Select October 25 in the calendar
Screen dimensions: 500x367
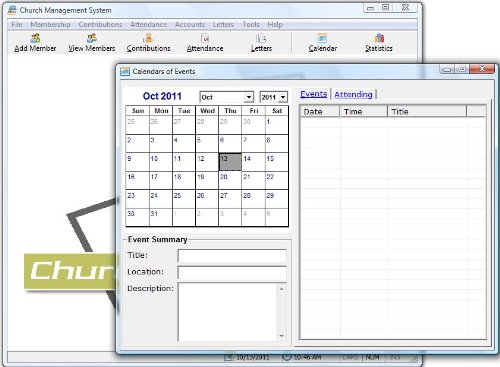184,199
